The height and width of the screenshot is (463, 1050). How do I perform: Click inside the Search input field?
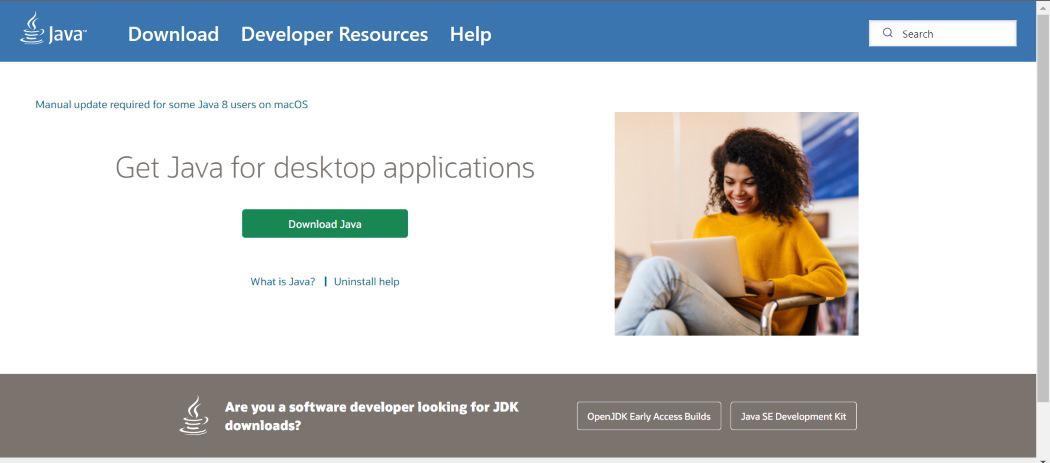pos(942,34)
